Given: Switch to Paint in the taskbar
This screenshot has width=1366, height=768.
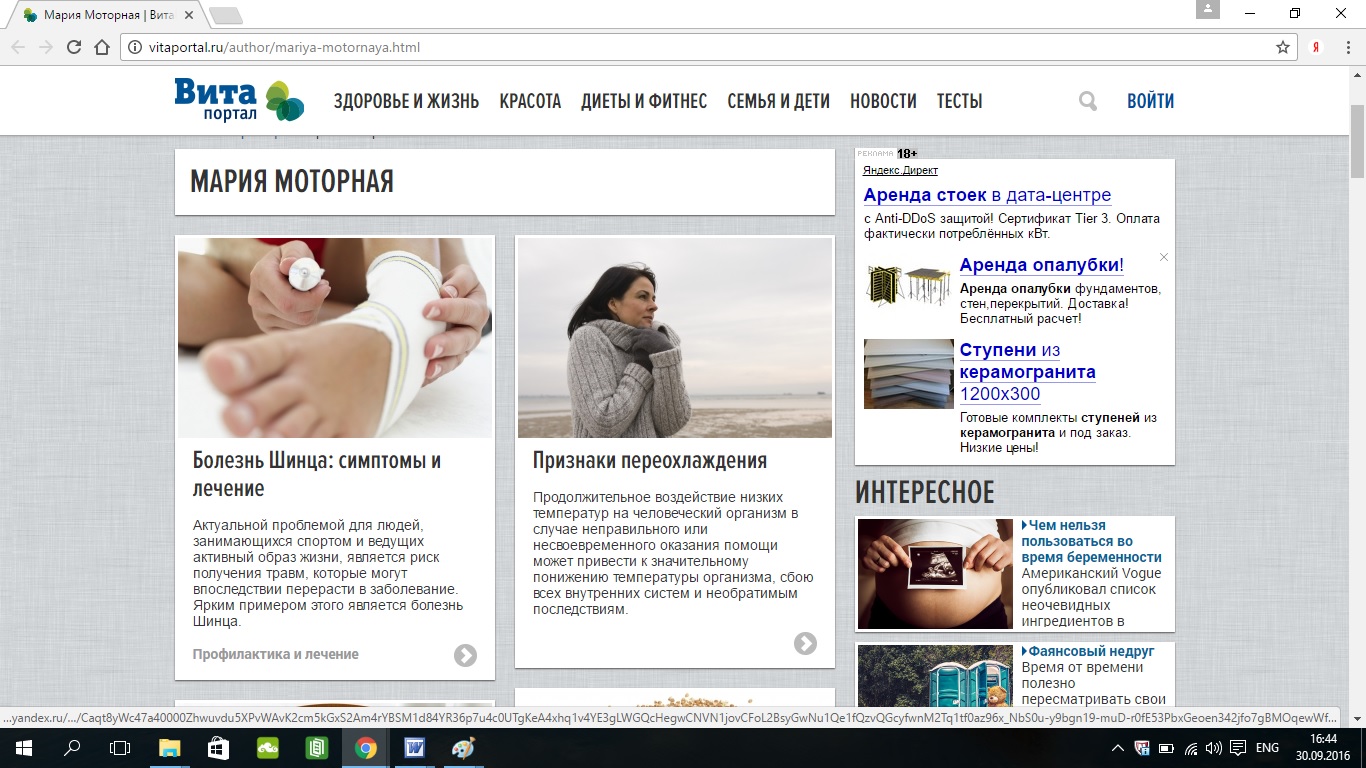Looking at the screenshot, I should coord(463,748).
